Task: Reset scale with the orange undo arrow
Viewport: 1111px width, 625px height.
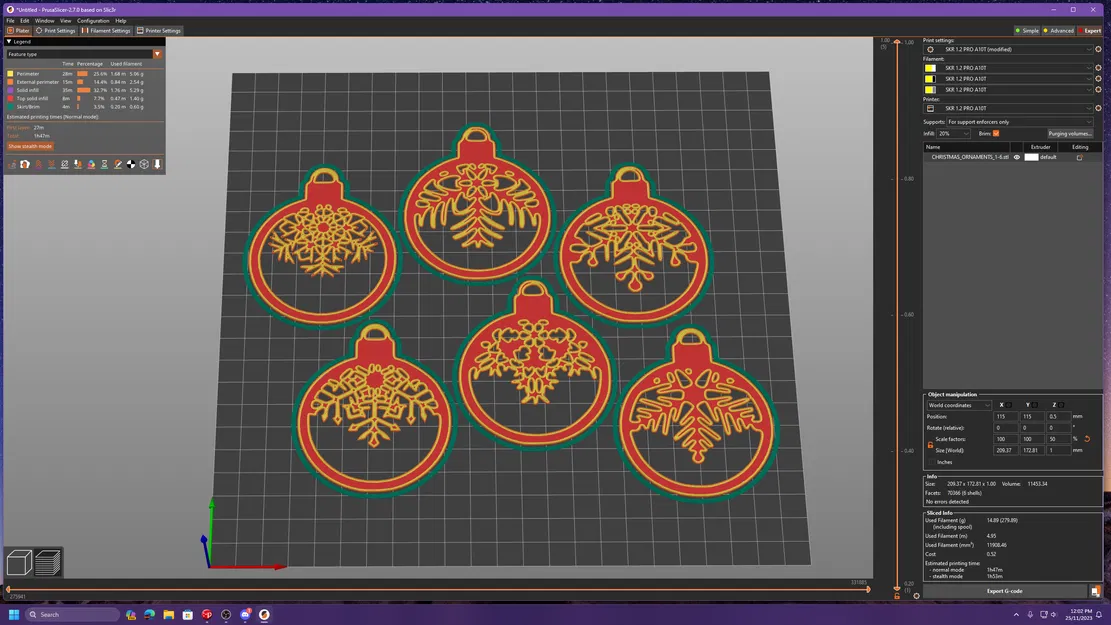Action: pos(1087,439)
